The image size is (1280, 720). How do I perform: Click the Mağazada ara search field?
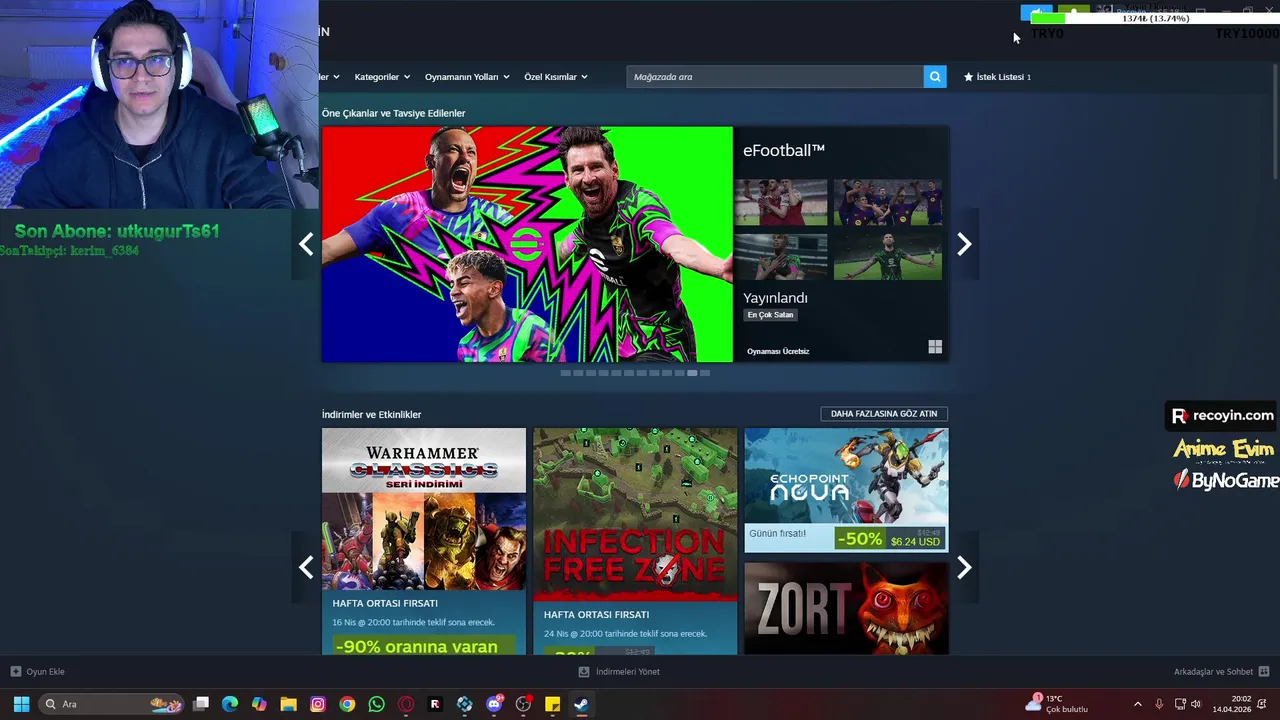pos(775,77)
